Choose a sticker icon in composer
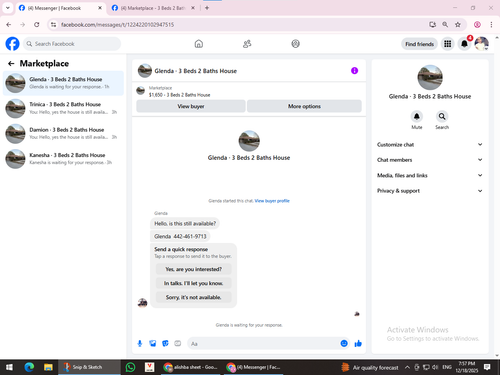Screen dimensions: 500x375 coord(165,343)
